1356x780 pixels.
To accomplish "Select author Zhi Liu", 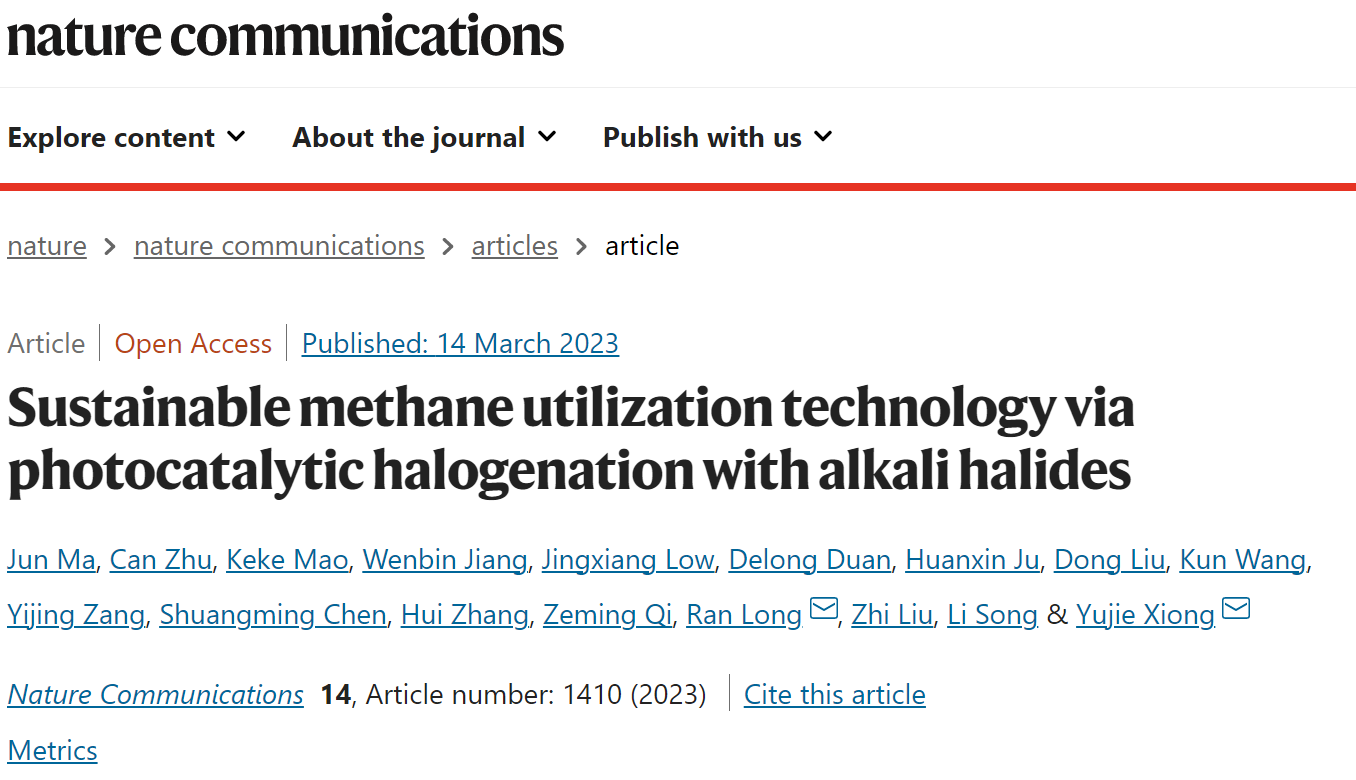I will [x=892, y=614].
